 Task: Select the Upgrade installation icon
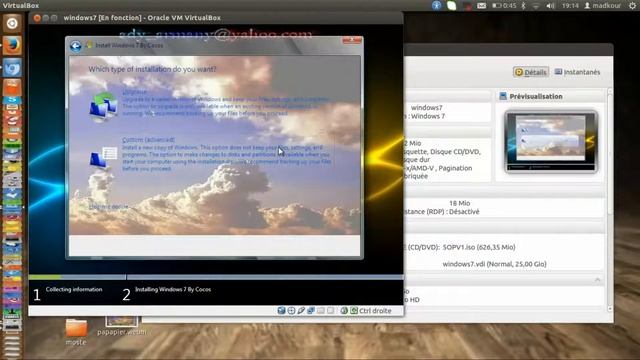103,107
